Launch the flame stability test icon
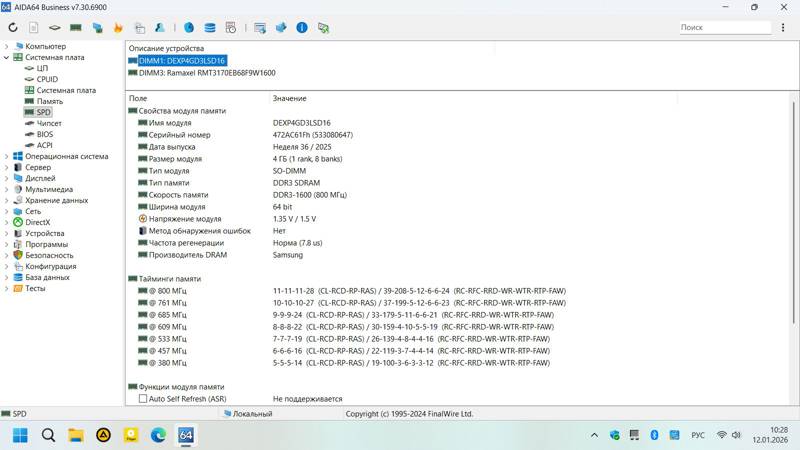The image size is (800, 450). click(118, 28)
